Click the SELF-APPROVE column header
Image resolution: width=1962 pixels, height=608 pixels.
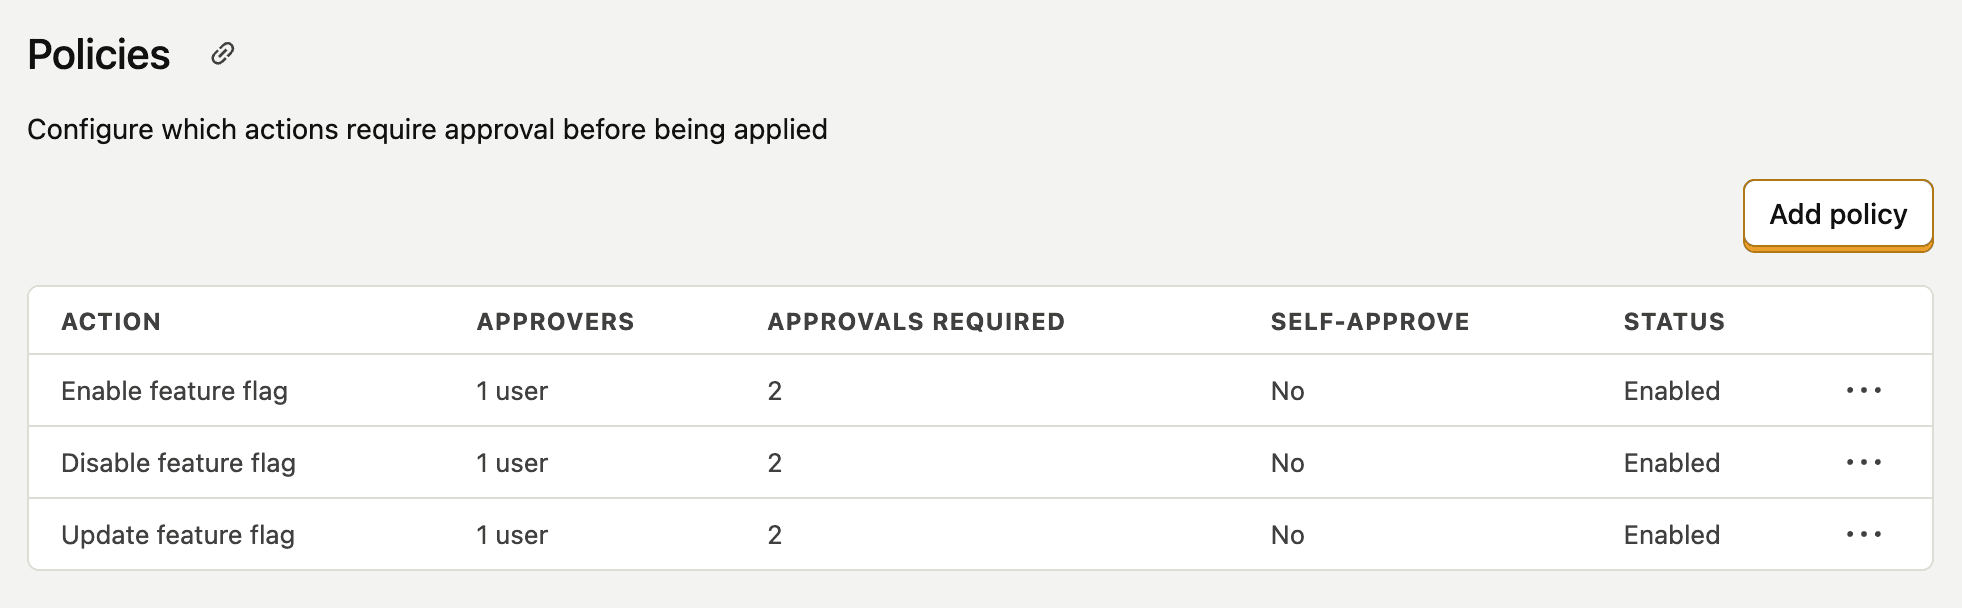tap(1370, 321)
